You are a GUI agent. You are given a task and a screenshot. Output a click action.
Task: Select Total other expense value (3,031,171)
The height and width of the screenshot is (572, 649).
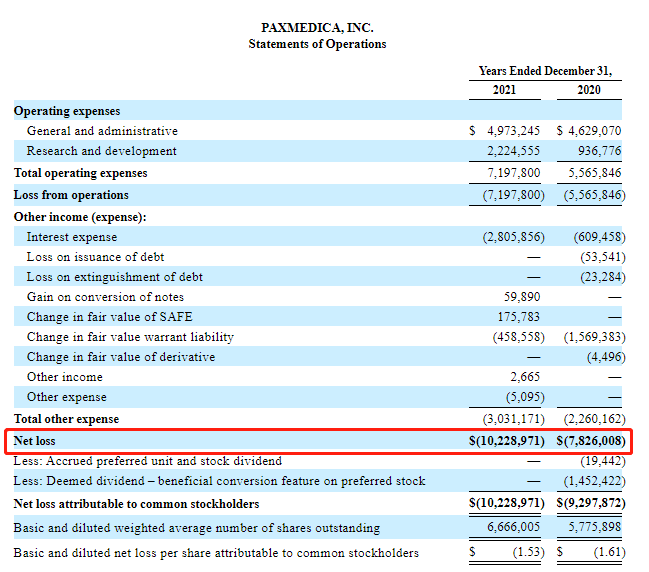pos(514,419)
